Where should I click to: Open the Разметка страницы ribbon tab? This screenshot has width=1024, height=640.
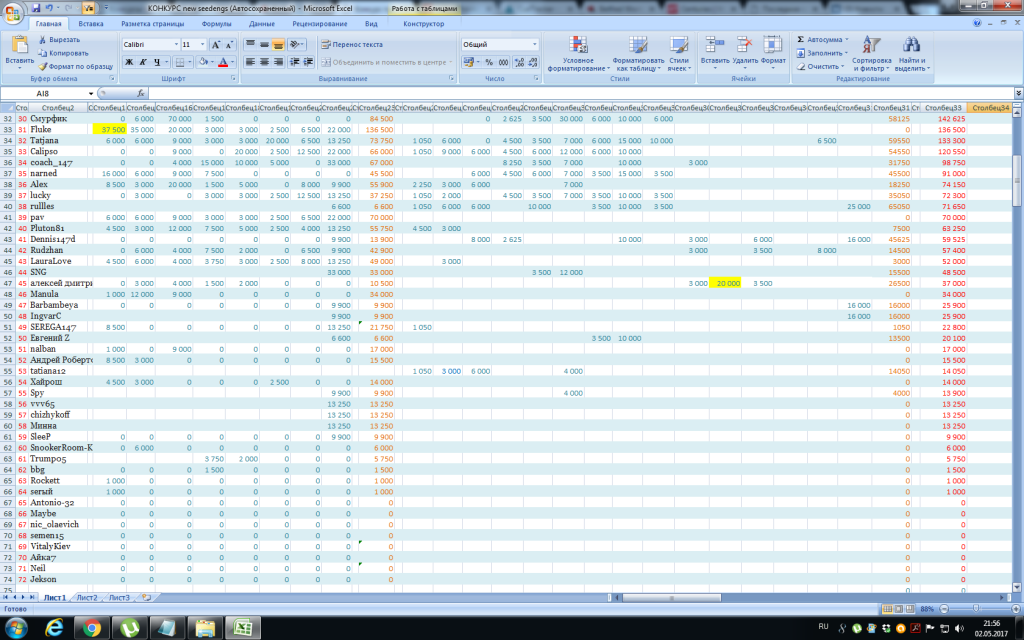tap(152, 24)
